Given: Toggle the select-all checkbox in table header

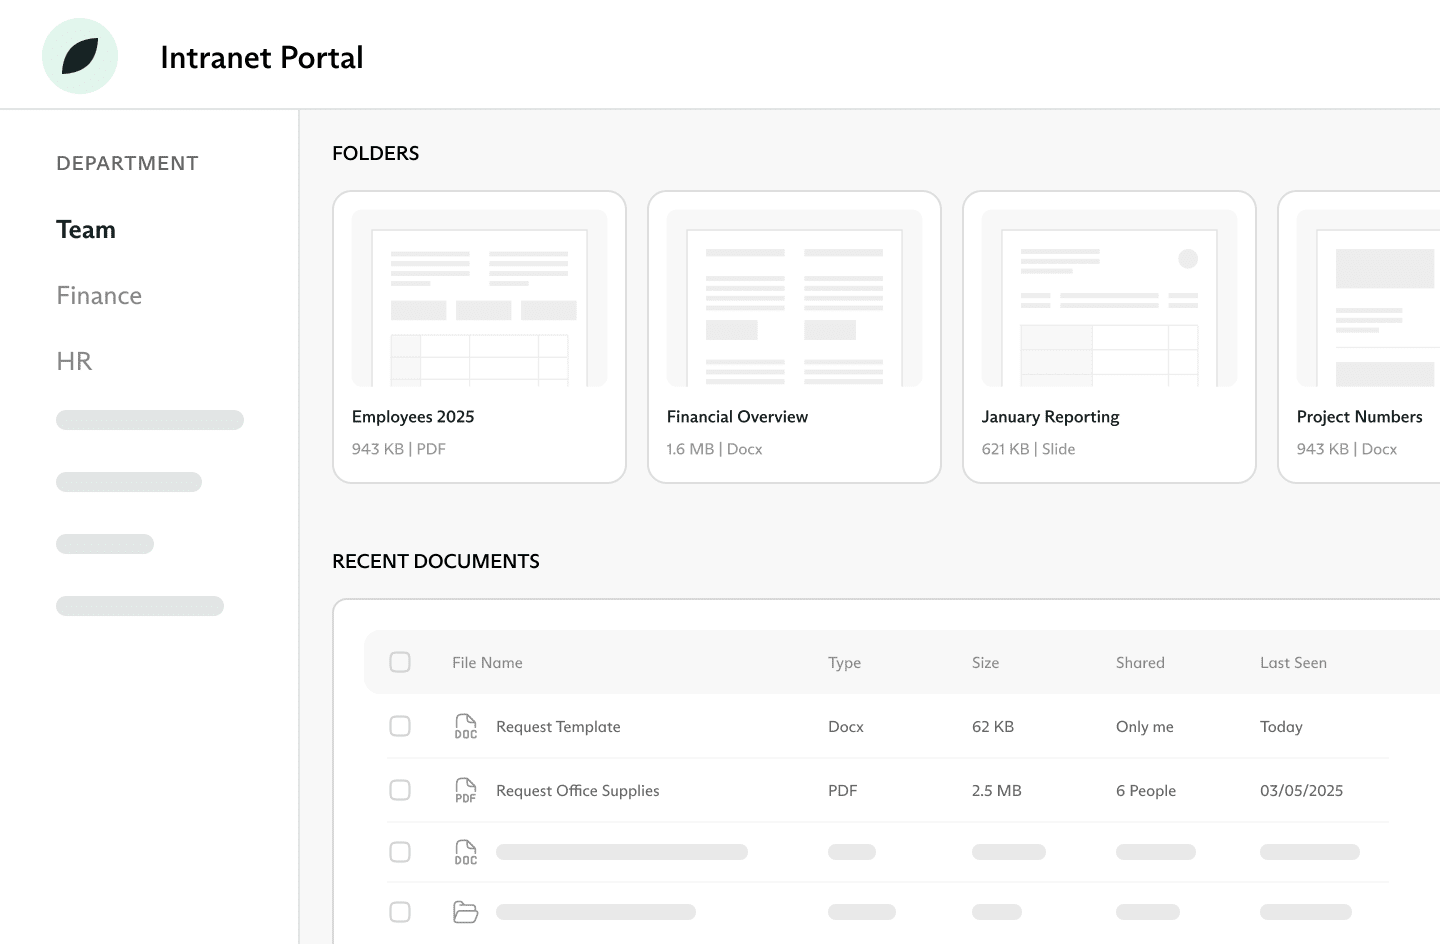Looking at the screenshot, I should 400,662.
